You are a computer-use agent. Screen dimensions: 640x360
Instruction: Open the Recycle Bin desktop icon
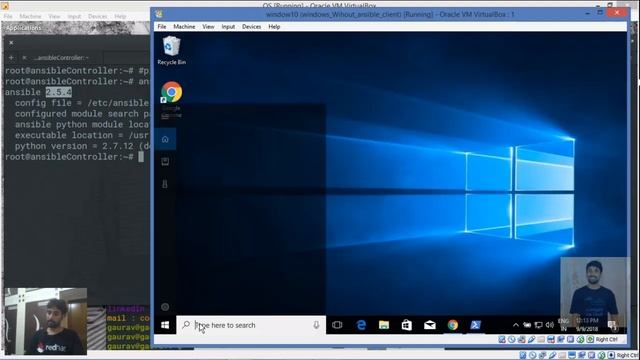[x=171, y=51]
